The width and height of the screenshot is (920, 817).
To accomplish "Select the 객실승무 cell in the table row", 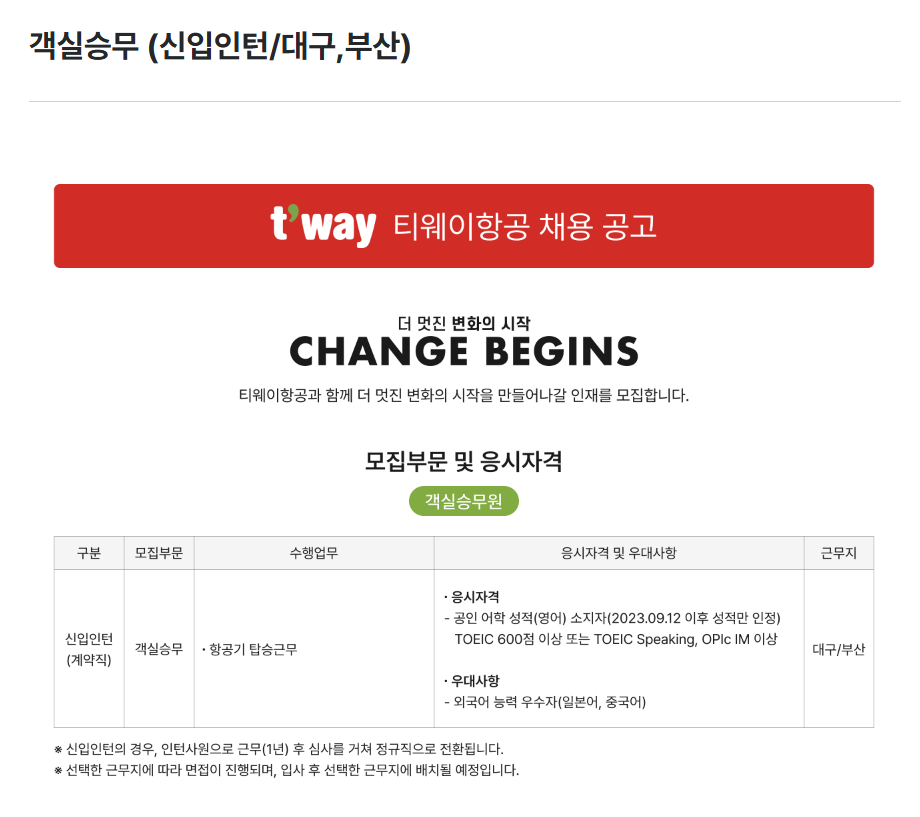I will tap(159, 649).
